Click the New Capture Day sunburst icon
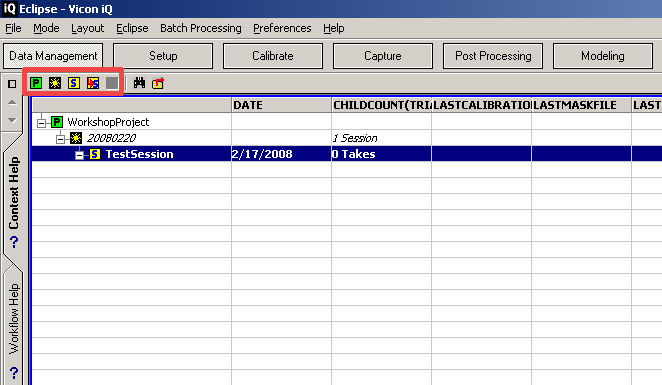Viewport: 662px width, 385px height. [55, 83]
